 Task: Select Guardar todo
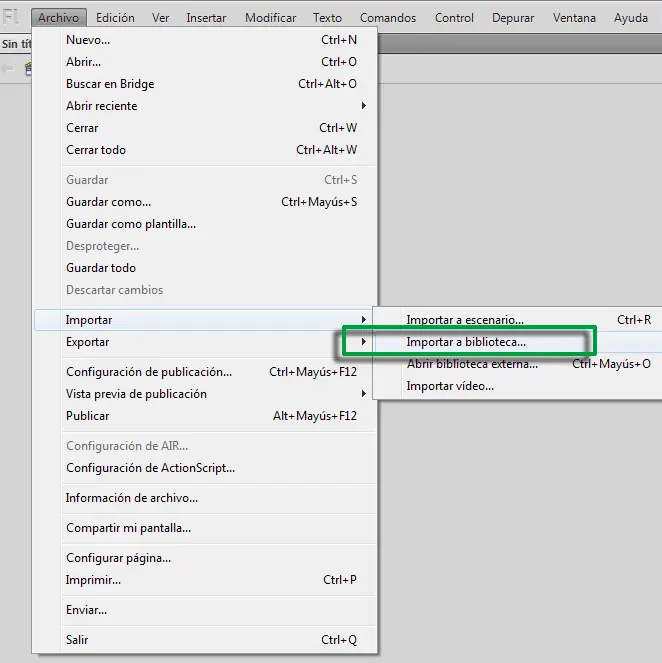[205, 268]
